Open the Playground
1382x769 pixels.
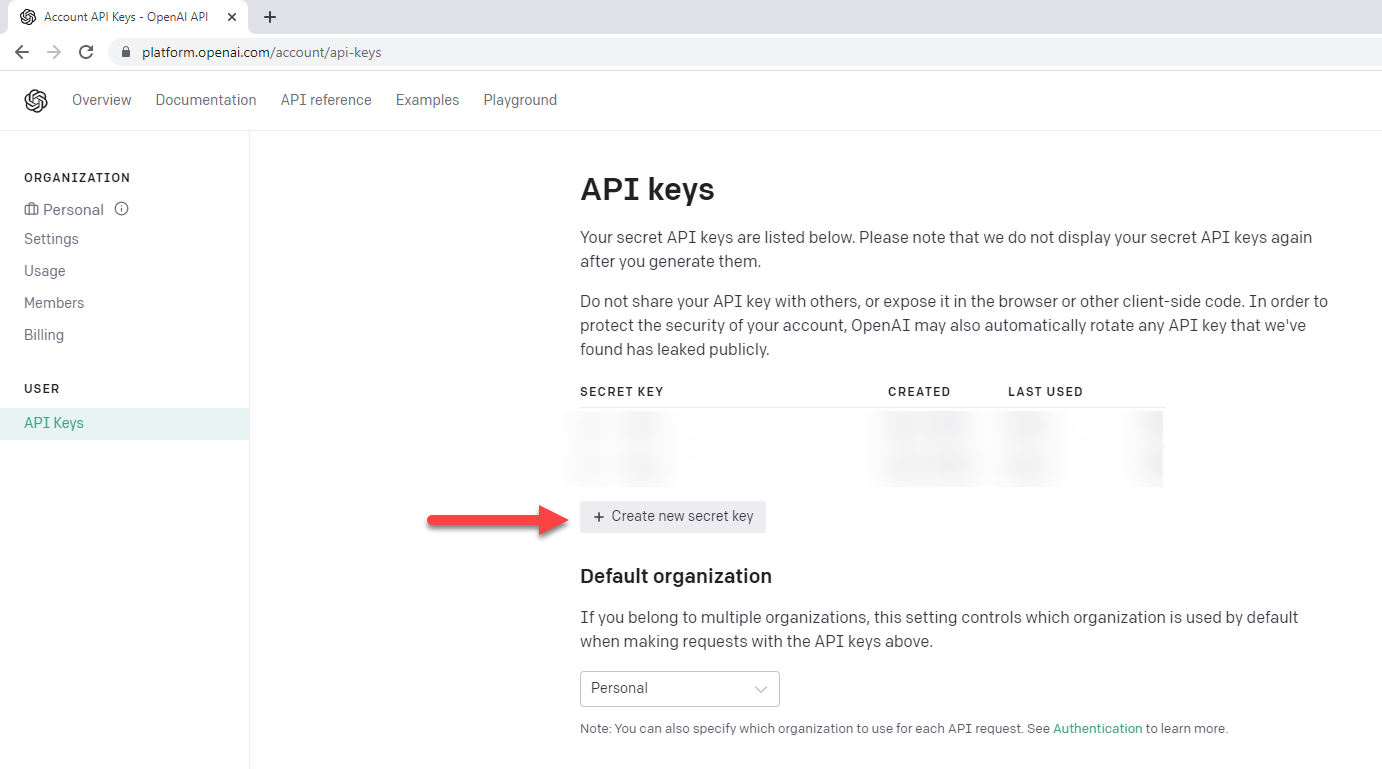pyautogui.click(x=520, y=100)
